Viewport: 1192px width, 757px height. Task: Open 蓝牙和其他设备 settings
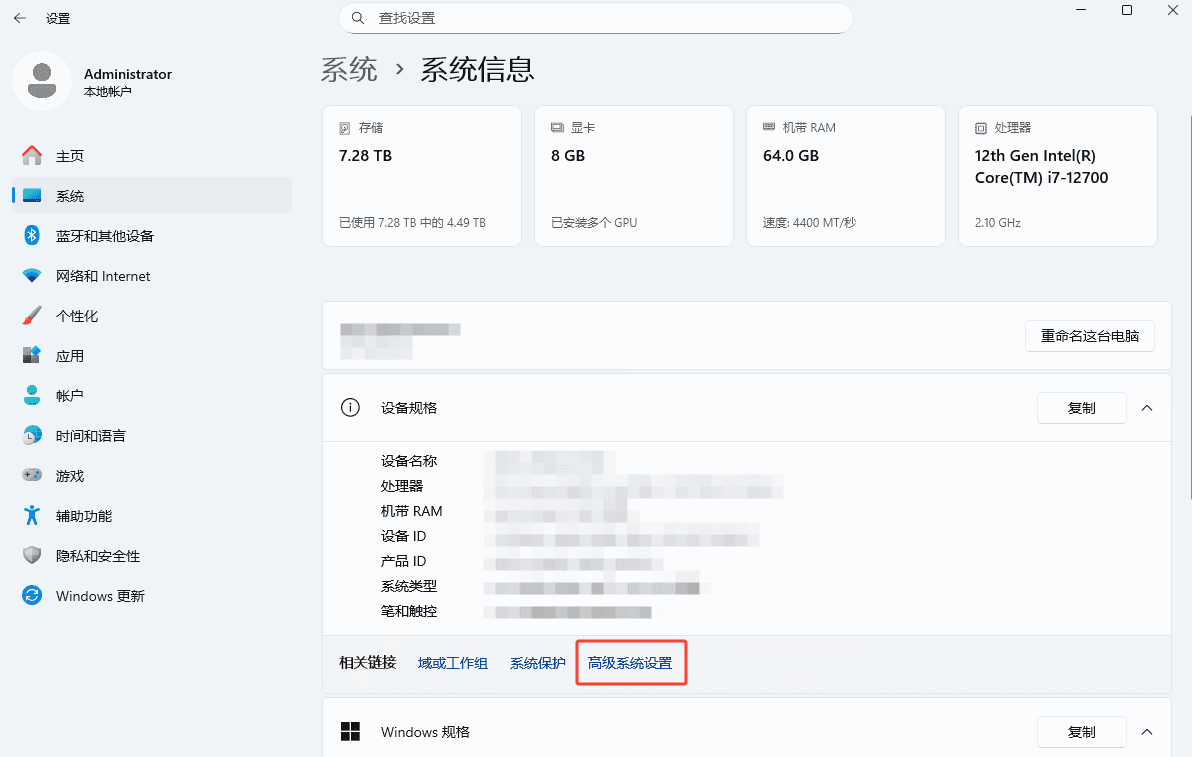pos(152,236)
